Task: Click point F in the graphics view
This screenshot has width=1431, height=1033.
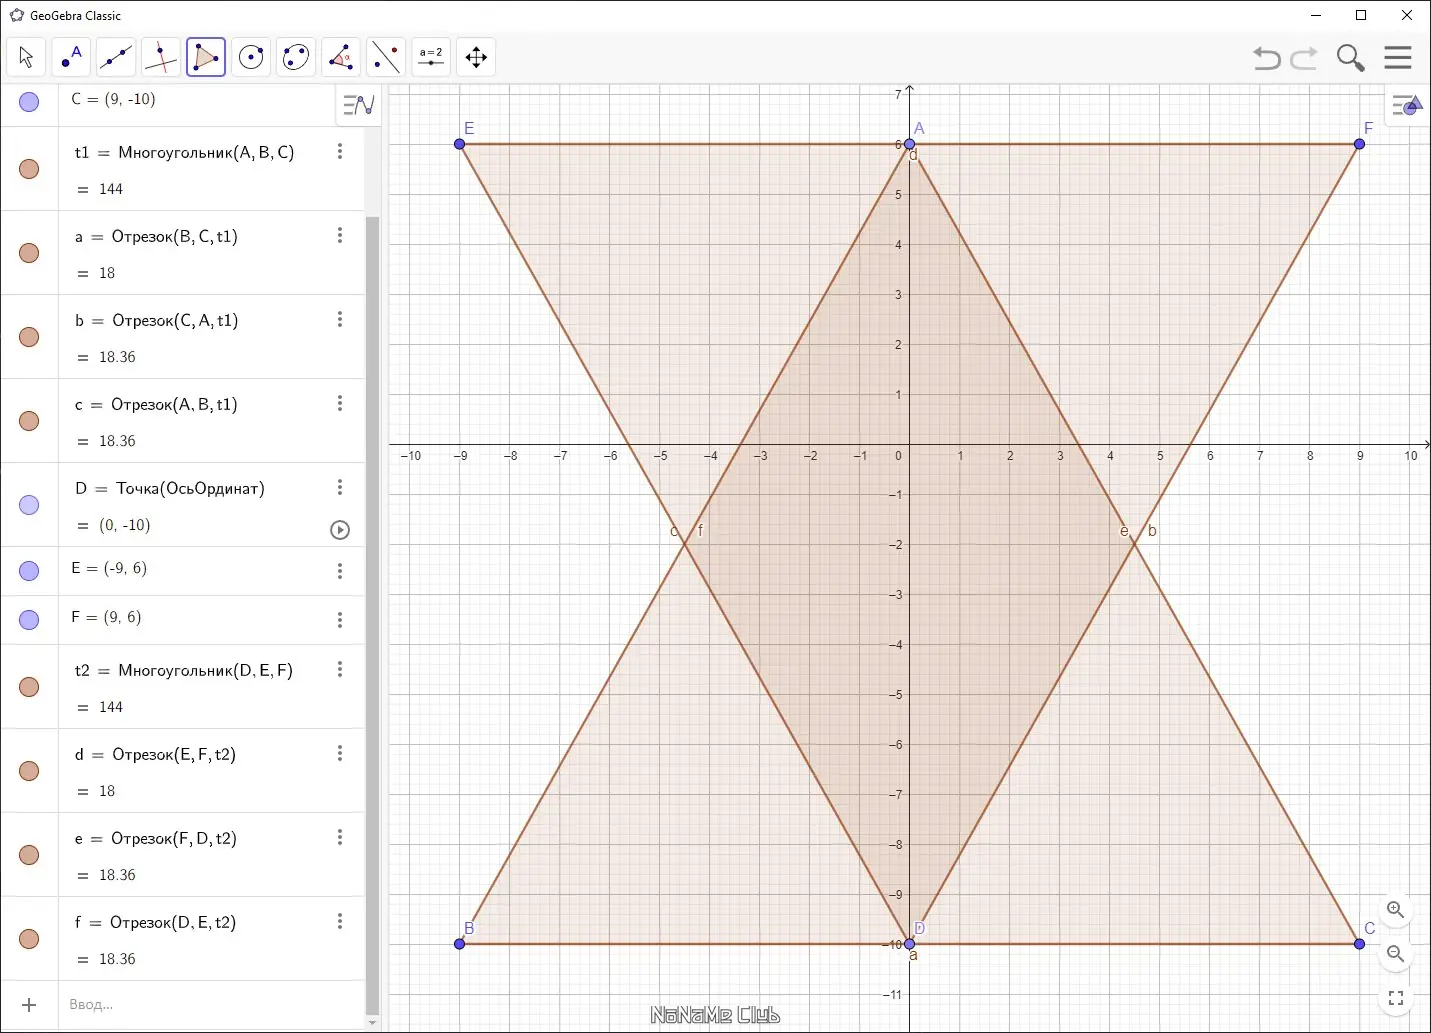Action: (x=1359, y=144)
